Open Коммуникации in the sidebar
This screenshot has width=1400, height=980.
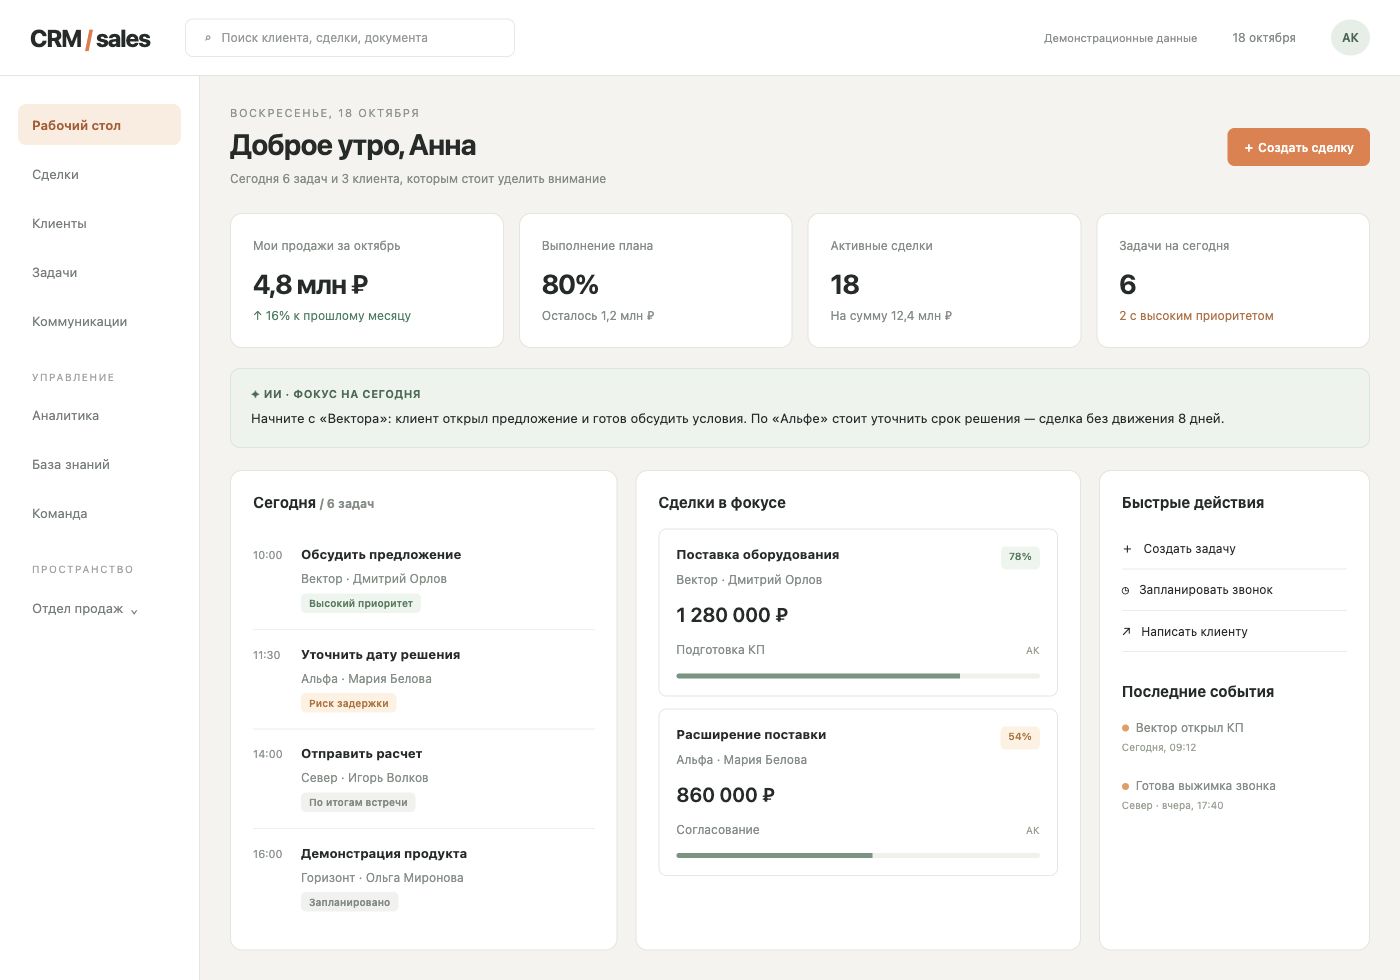coord(99,321)
